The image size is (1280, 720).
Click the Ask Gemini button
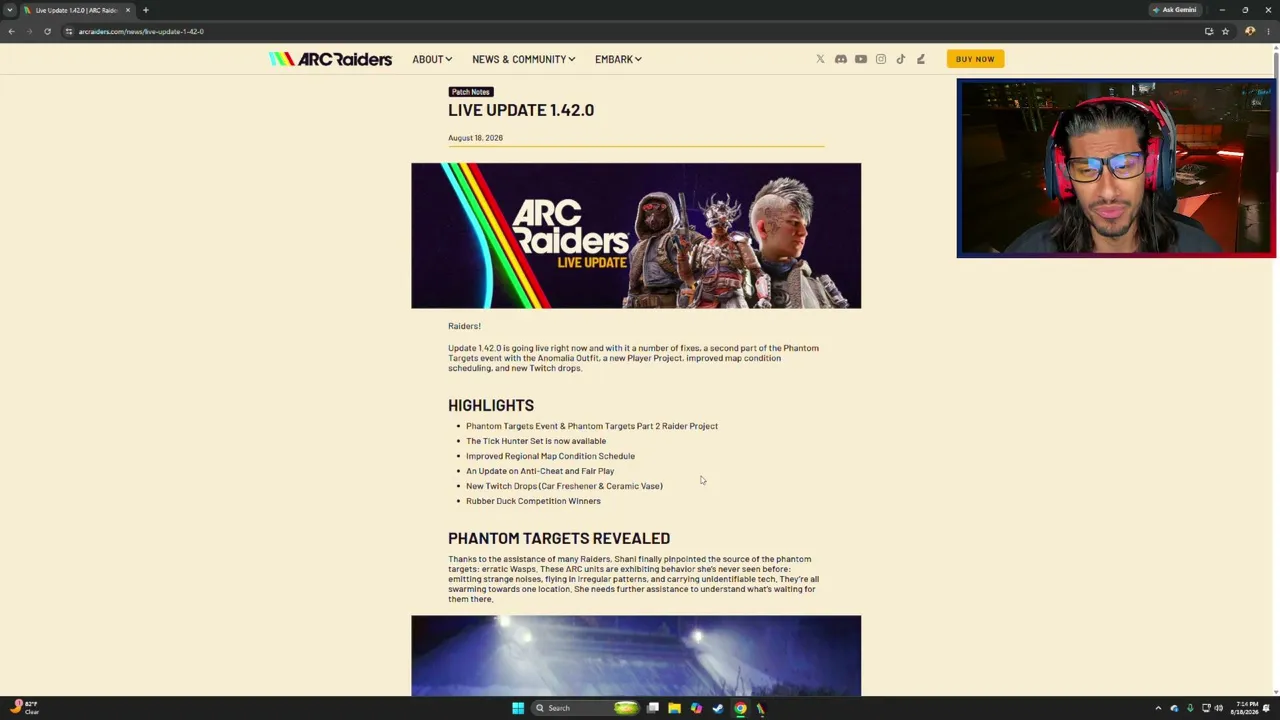pos(1175,10)
